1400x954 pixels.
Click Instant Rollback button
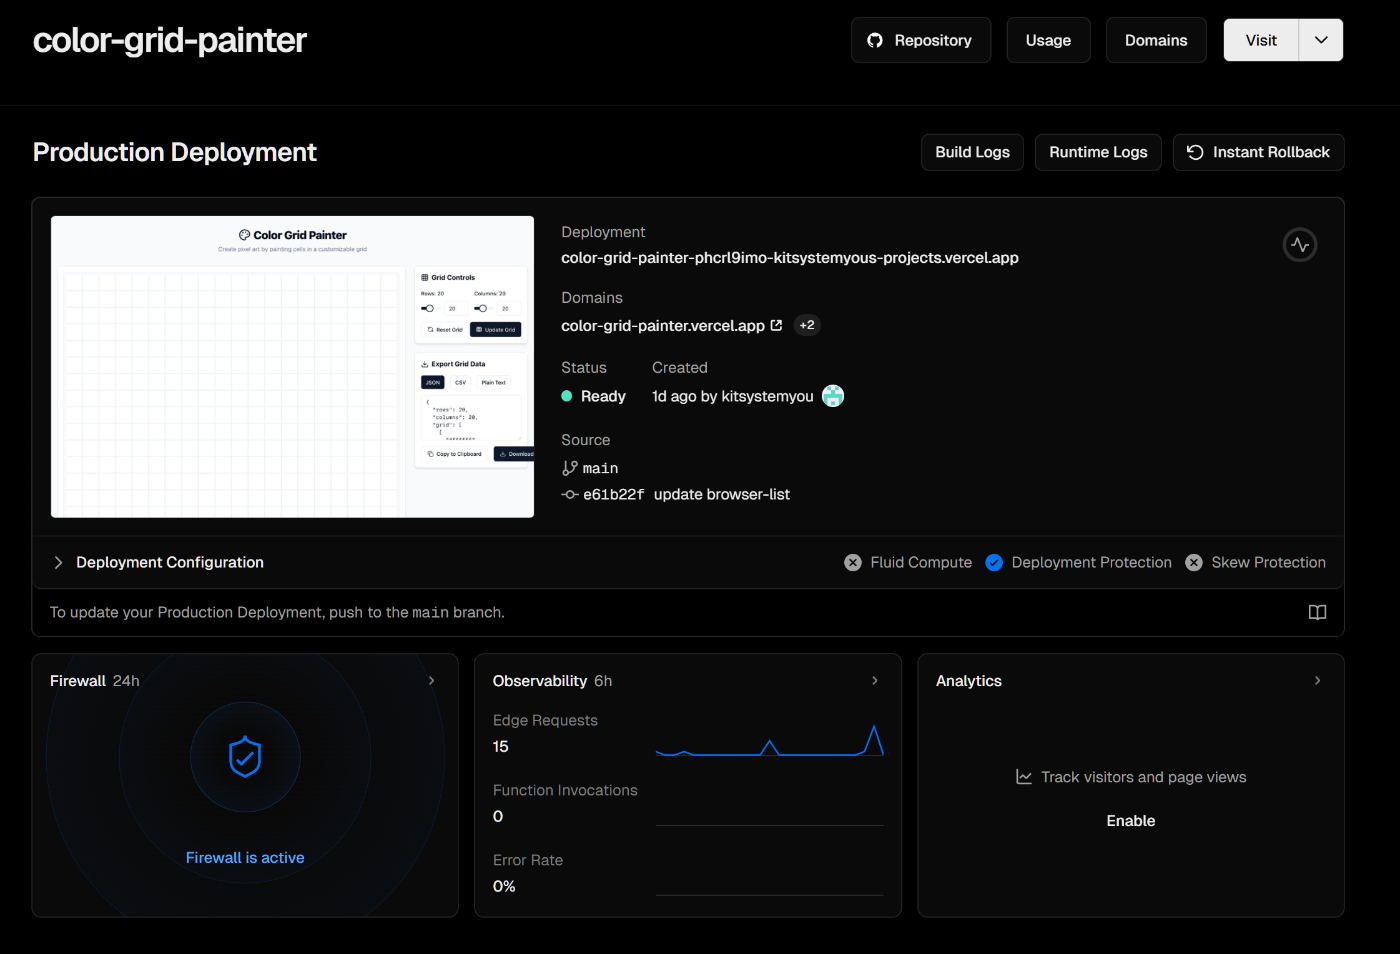click(1258, 152)
